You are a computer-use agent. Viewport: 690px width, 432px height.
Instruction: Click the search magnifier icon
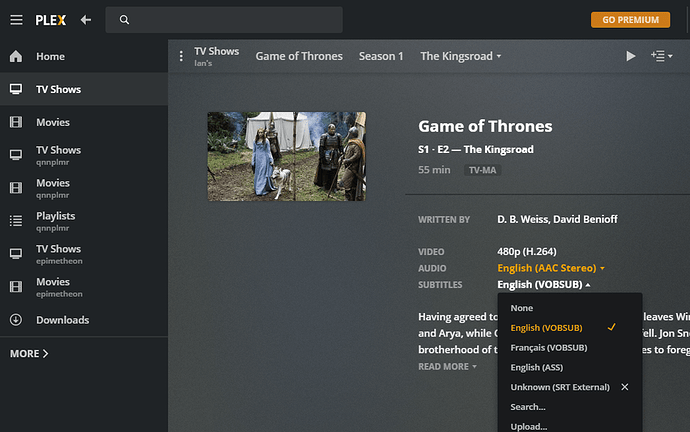click(x=125, y=20)
